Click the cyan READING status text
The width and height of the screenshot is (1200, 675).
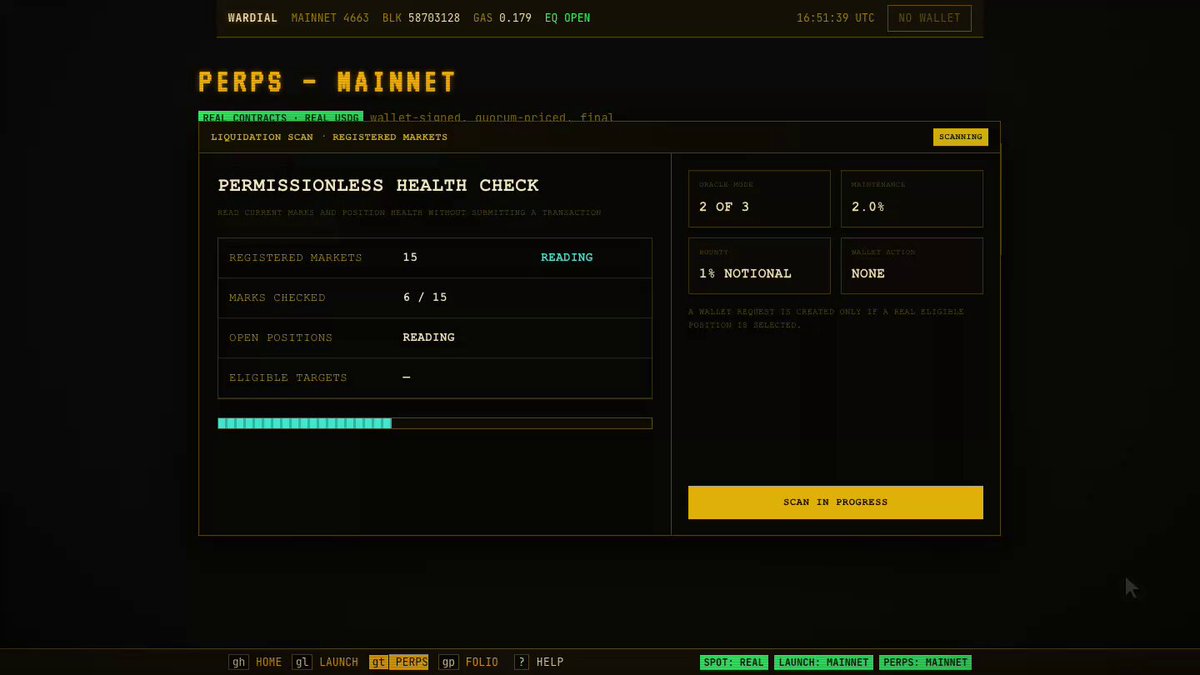(x=567, y=257)
